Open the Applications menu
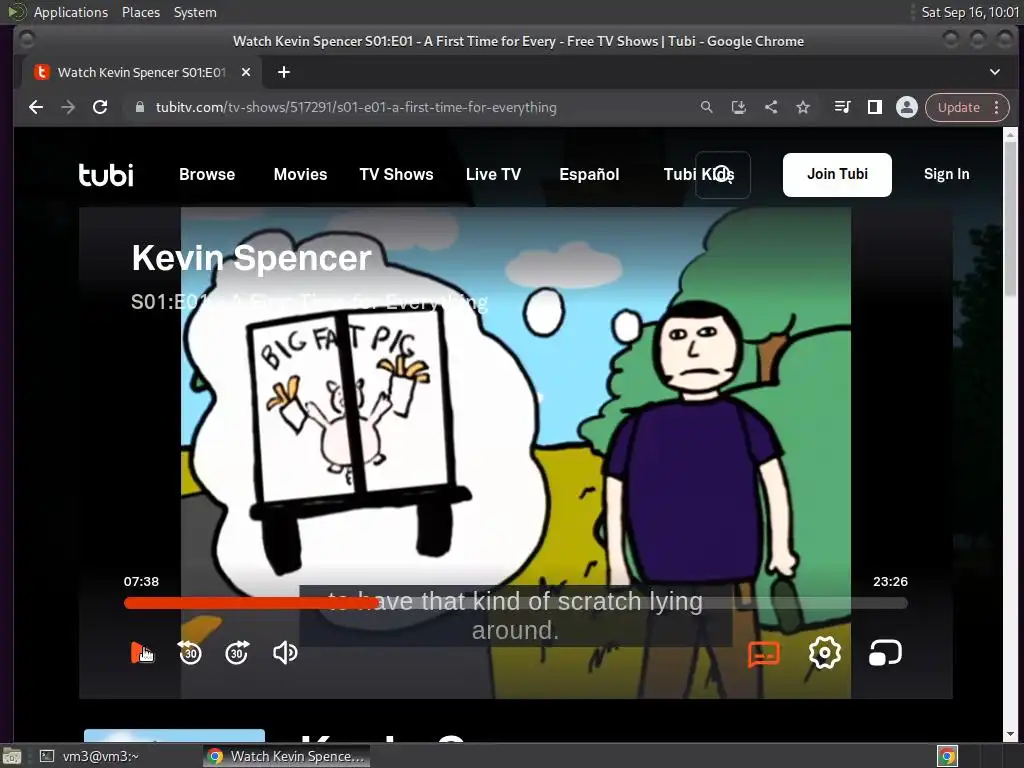 71,12
